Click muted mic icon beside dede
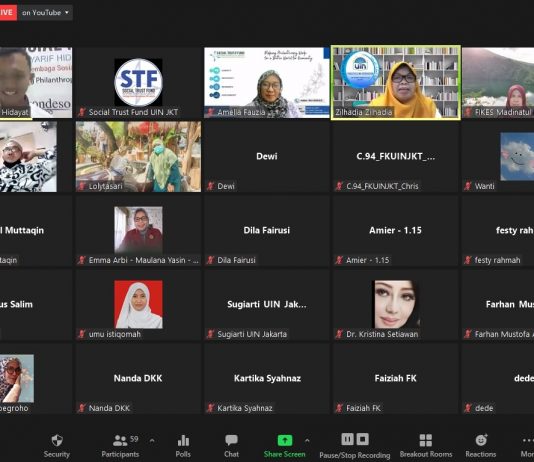The image size is (534, 462). tap(468, 408)
